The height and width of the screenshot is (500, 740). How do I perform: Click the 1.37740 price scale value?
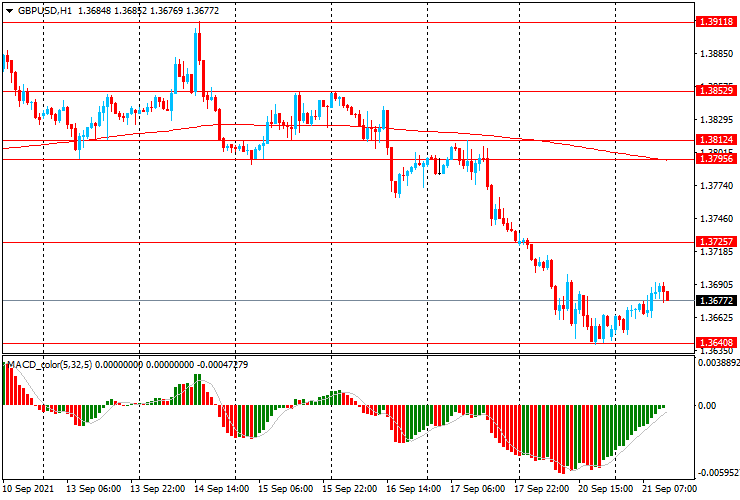point(716,186)
